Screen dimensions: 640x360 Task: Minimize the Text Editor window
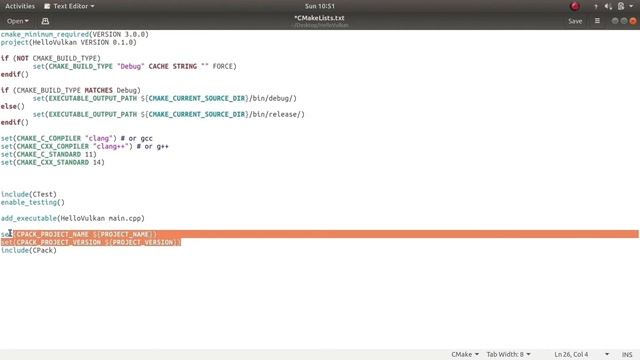[x=615, y=21]
